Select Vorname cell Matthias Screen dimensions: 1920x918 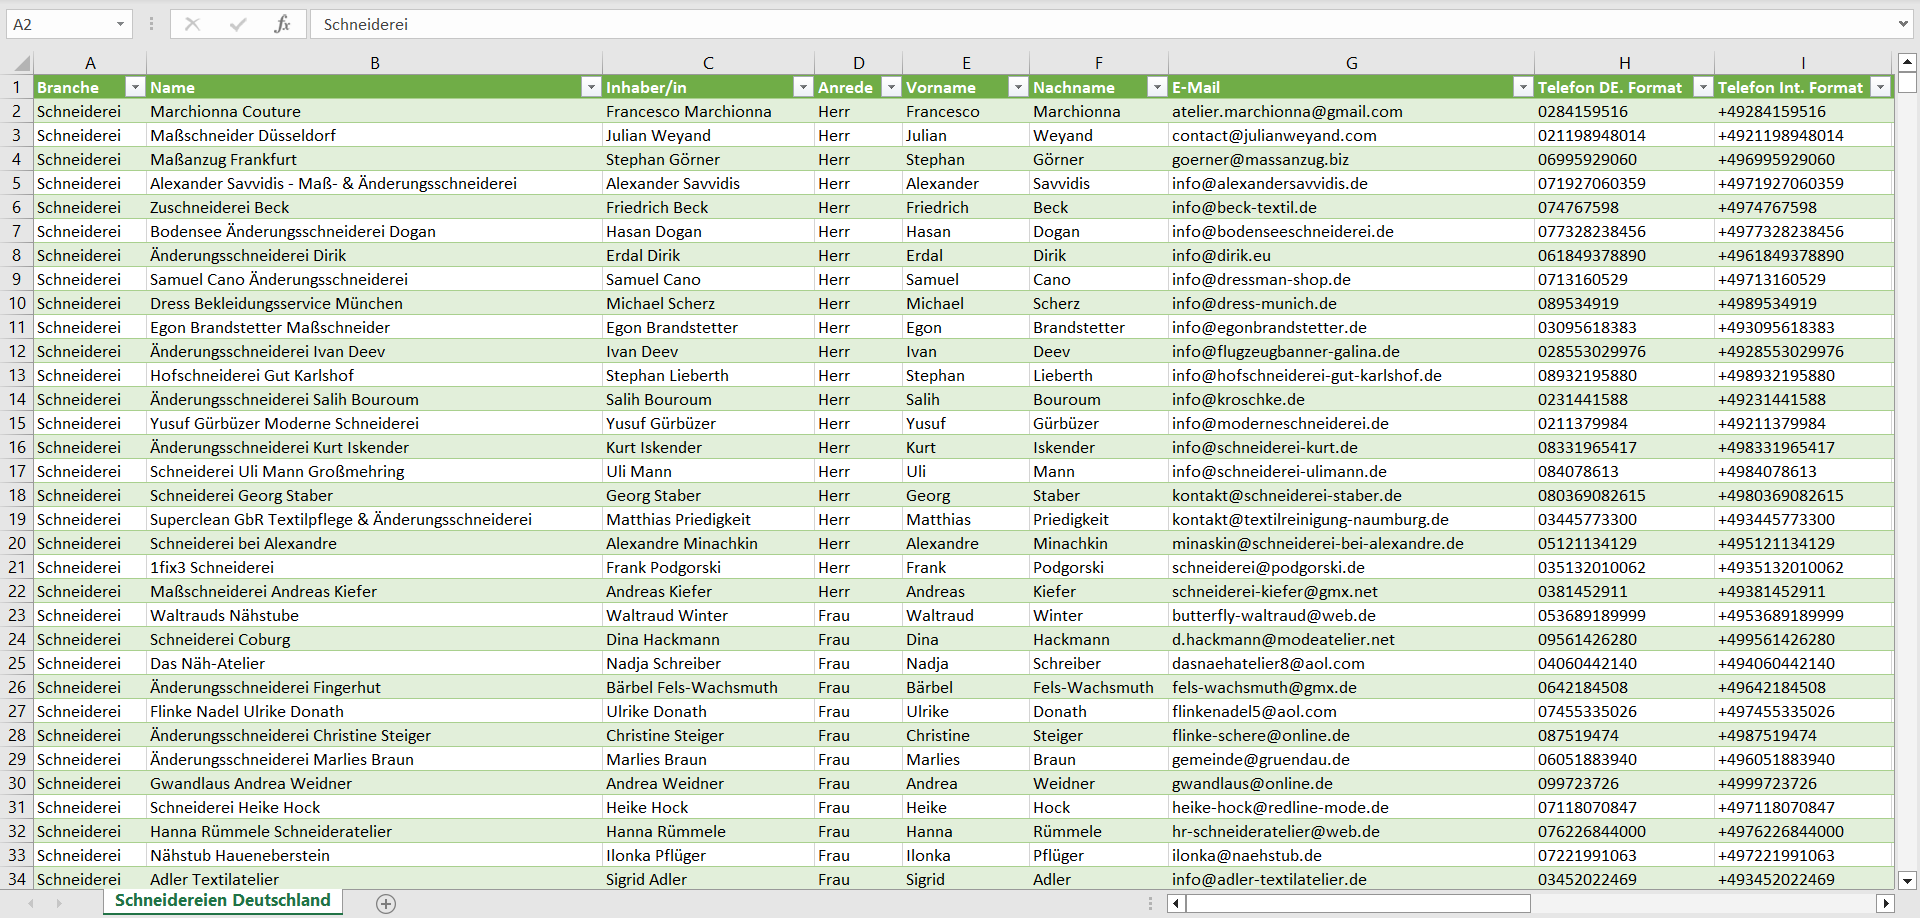[x=966, y=519]
